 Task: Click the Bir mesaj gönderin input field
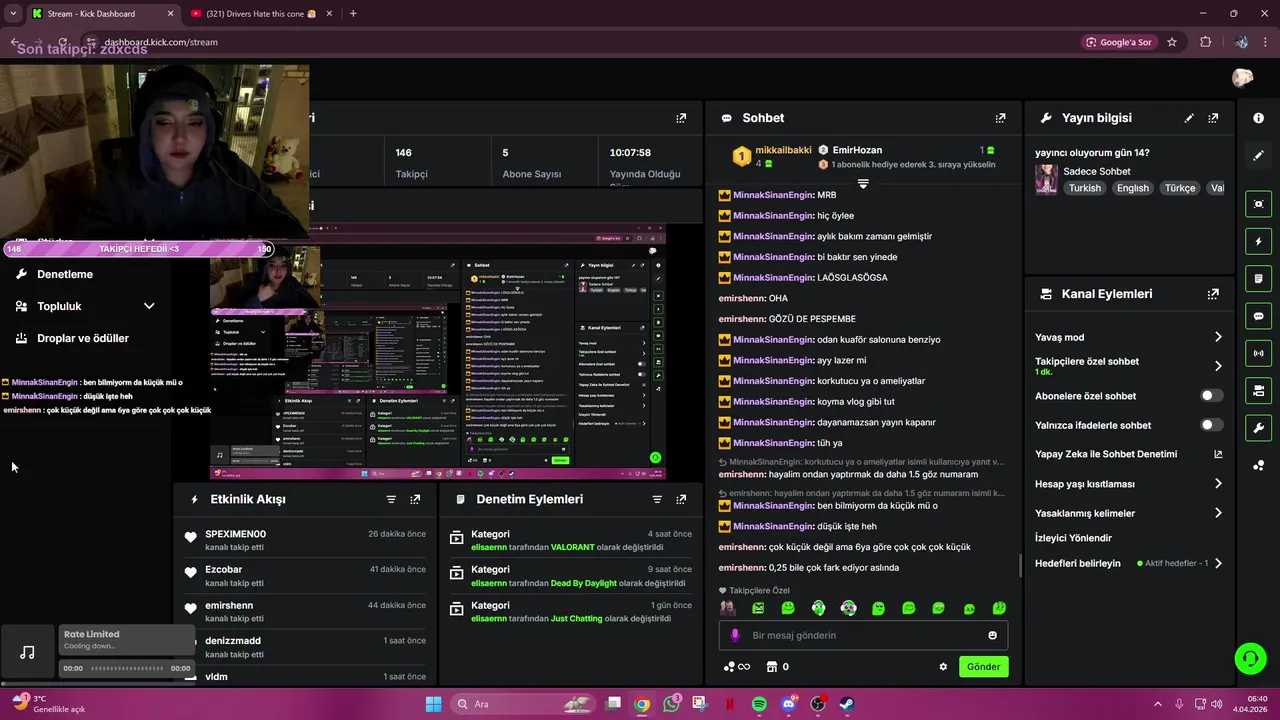863,635
